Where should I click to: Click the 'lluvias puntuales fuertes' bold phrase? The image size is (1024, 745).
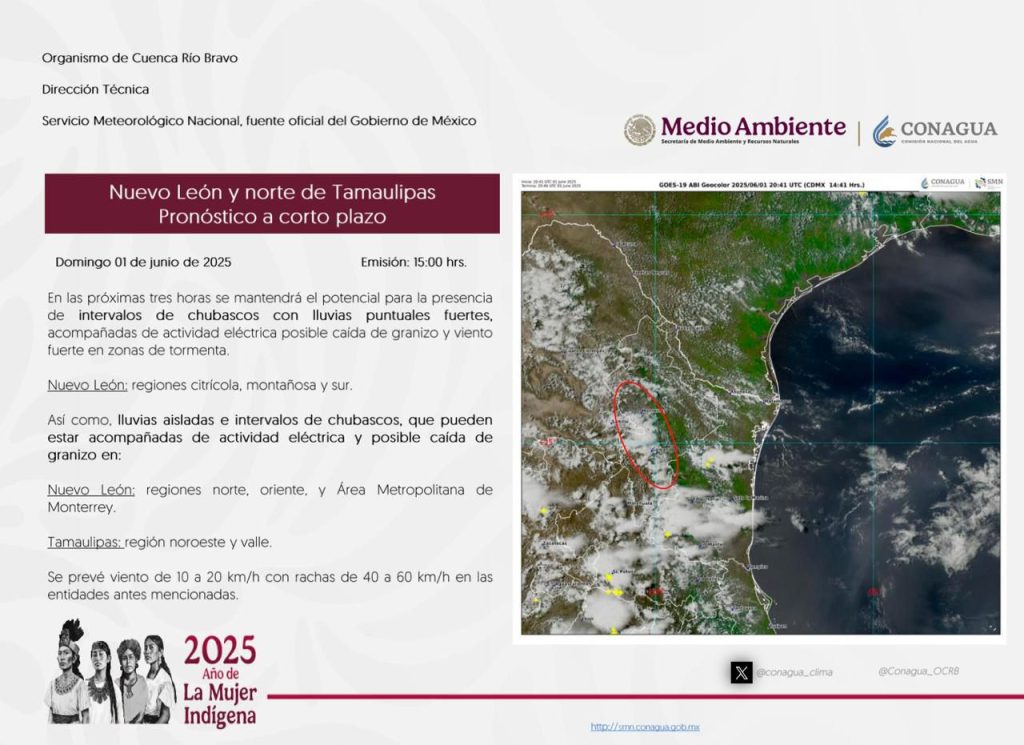coord(402,315)
